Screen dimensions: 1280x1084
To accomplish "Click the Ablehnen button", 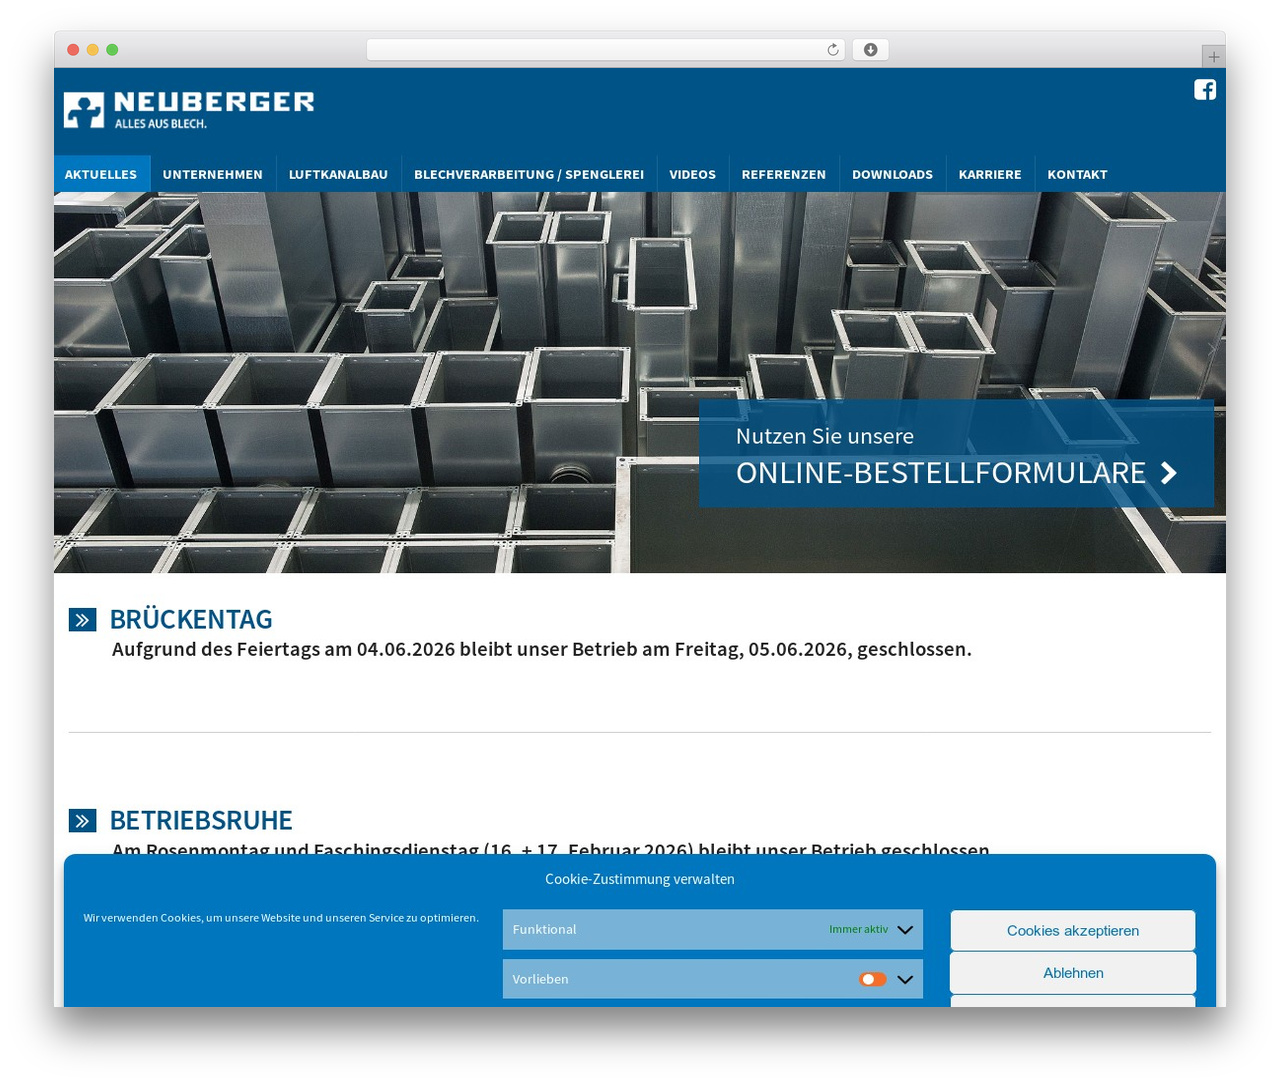I will [1073, 973].
